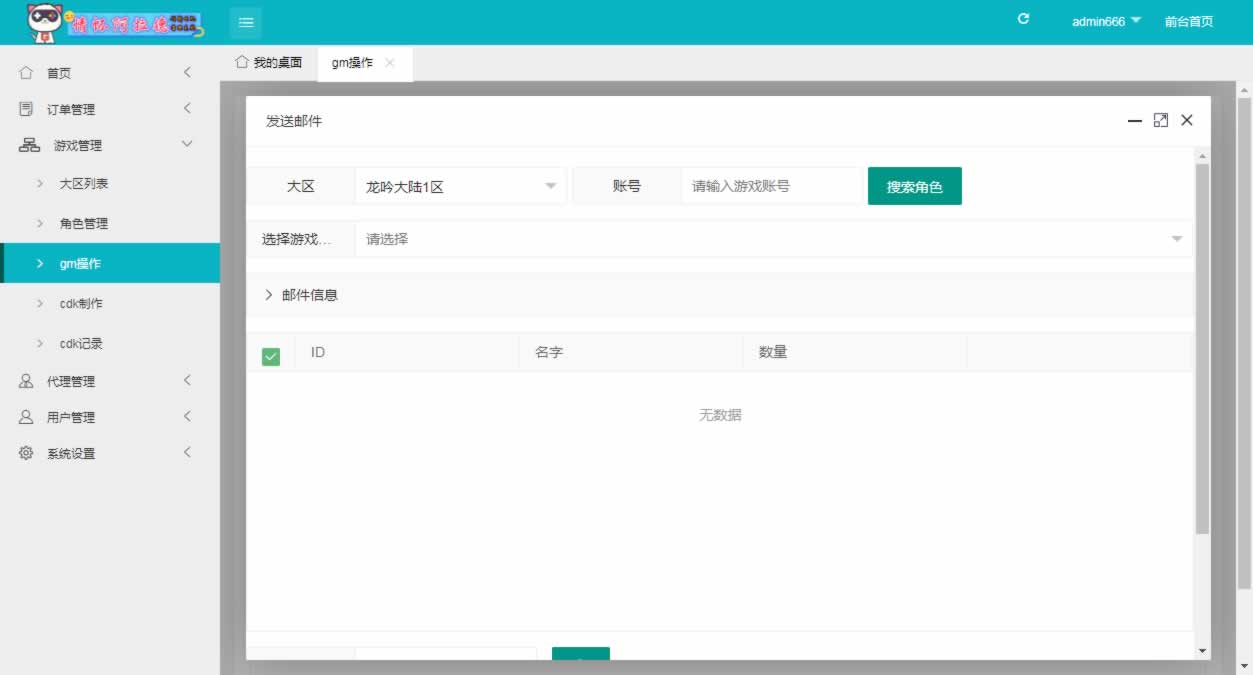Image resolution: width=1253 pixels, height=675 pixels.
Task: Click the 搜索角色 button
Action: 914,186
